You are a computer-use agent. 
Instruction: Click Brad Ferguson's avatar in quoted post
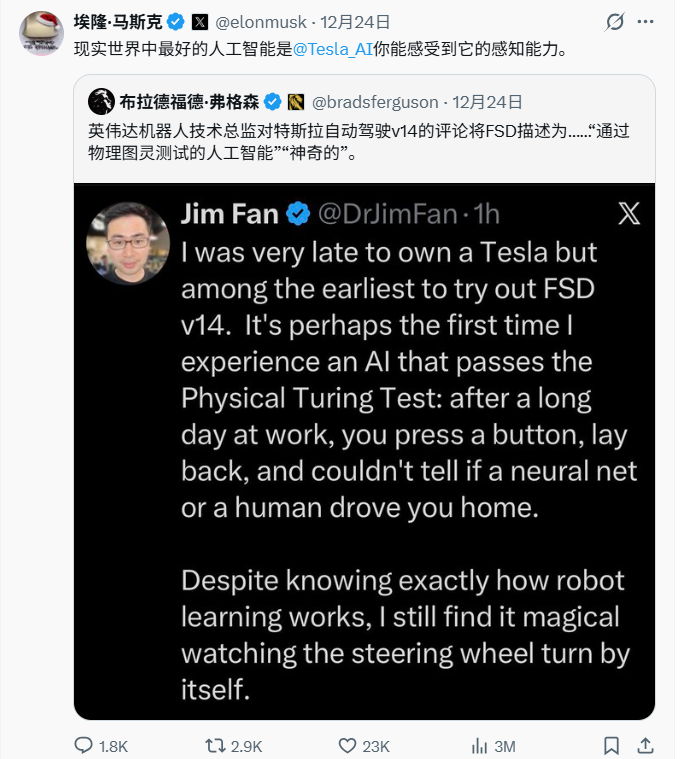[x=101, y=101]
